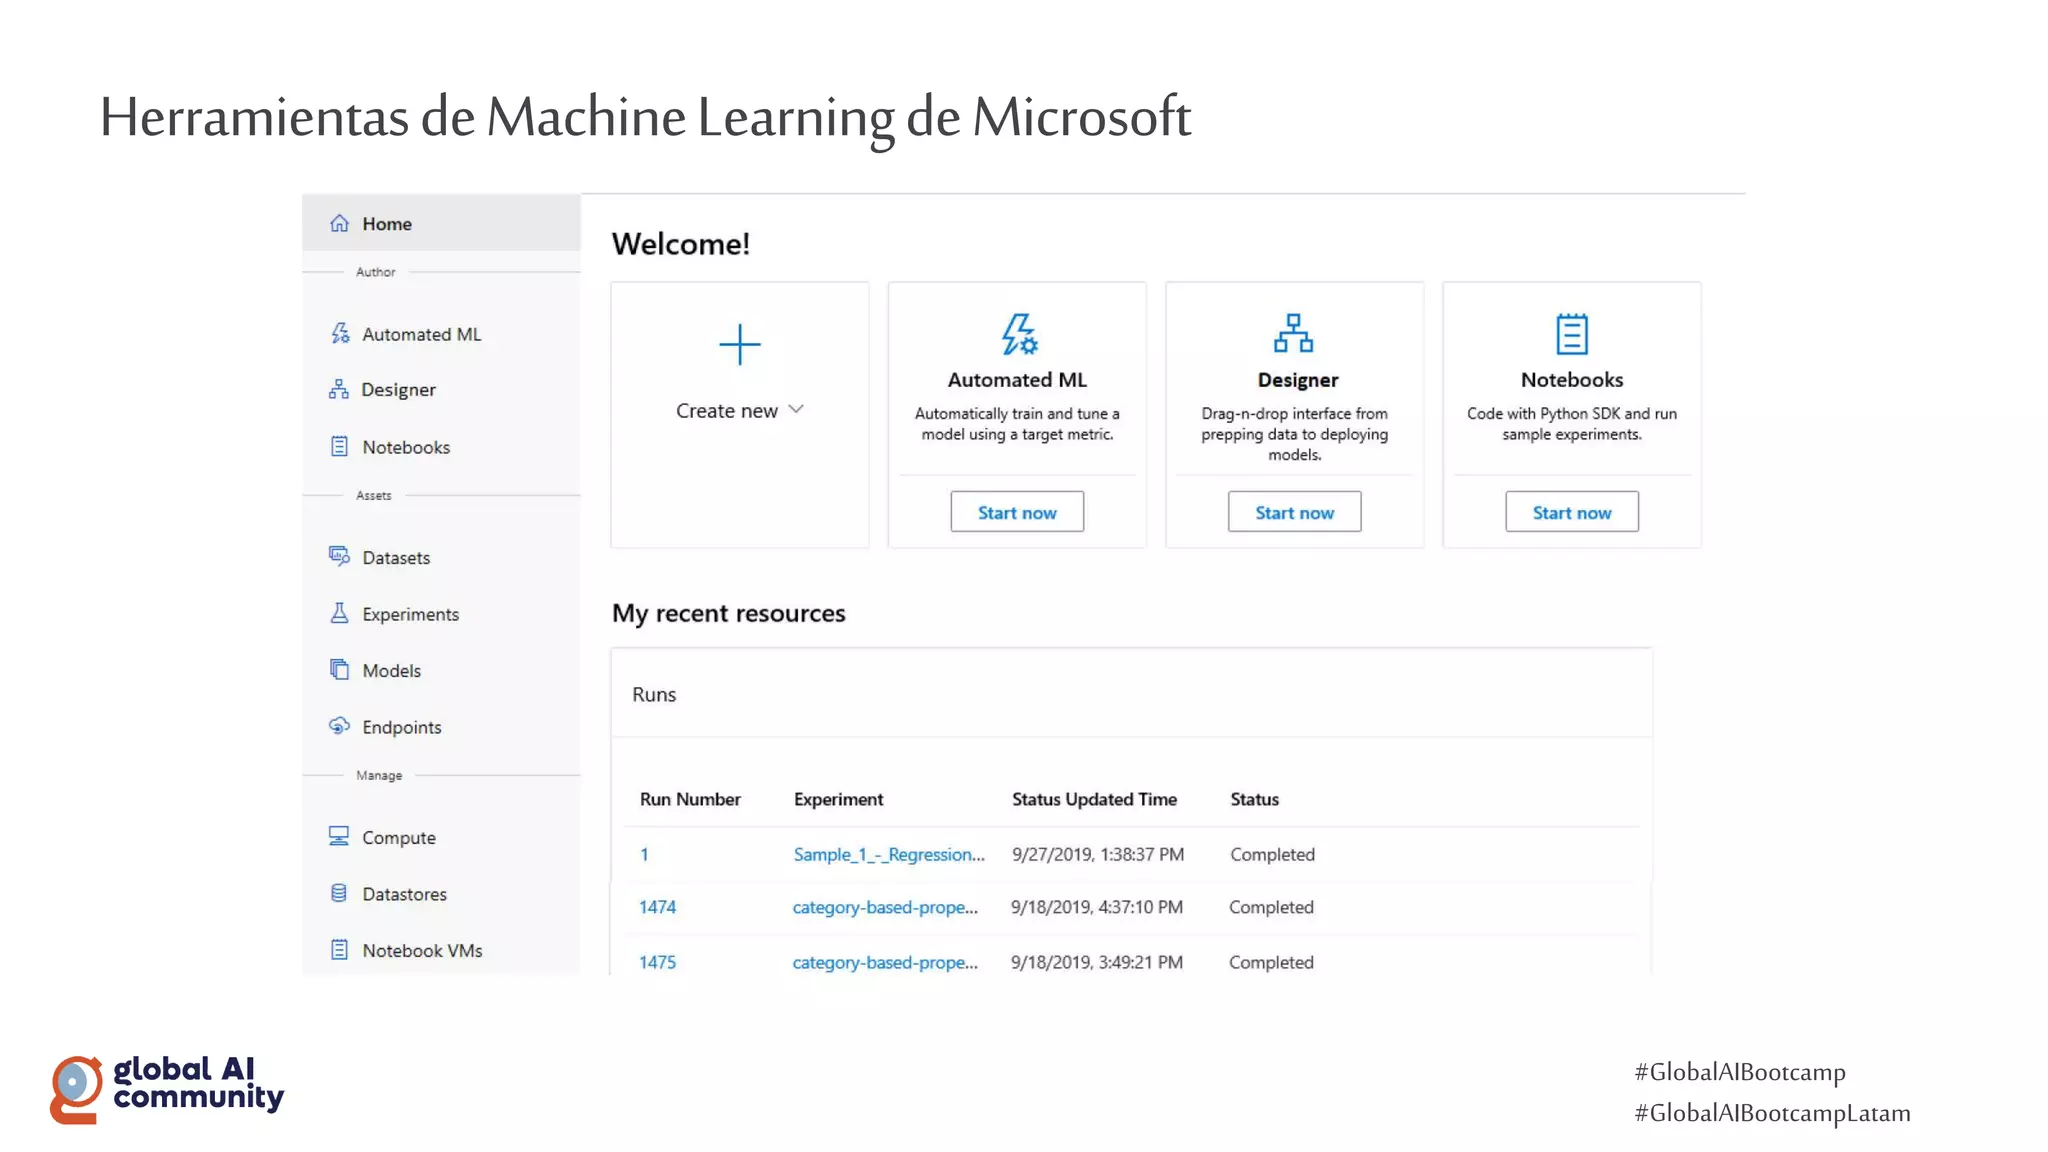2048x1152 pixels.
Task: Expand the Create new chevron dropdown
Action: 796,409
